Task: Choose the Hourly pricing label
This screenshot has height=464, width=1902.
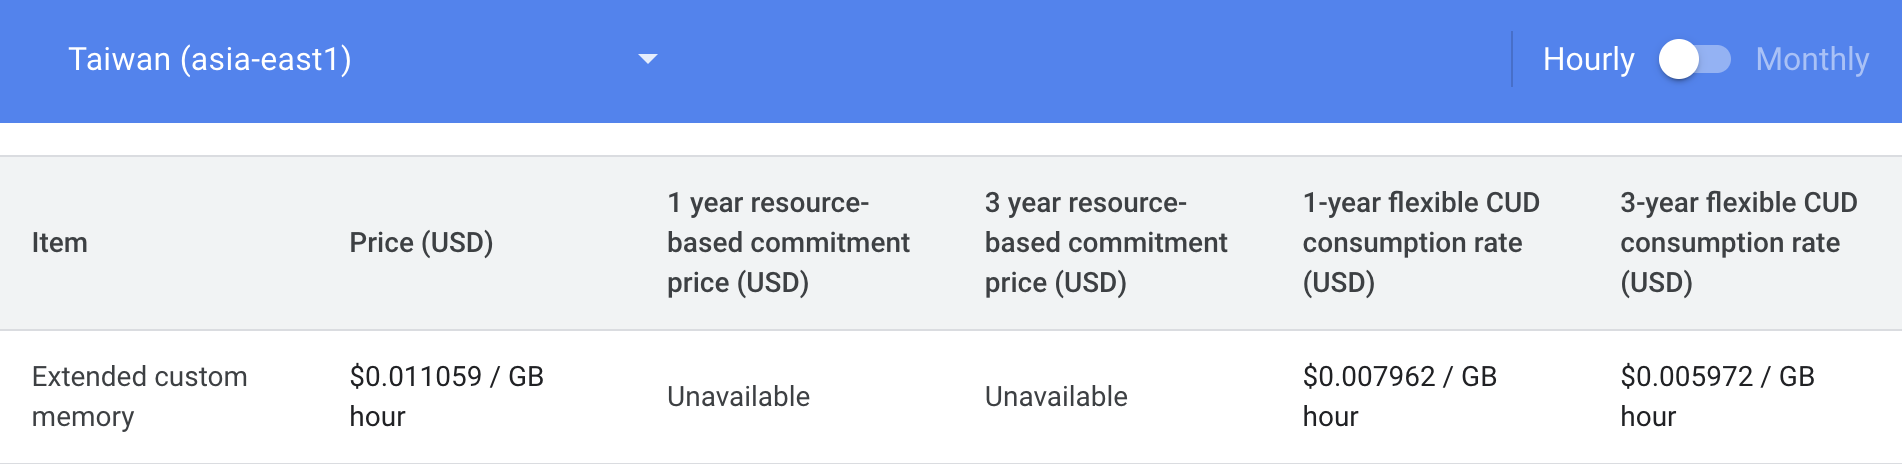Action: click(1588, 59)
